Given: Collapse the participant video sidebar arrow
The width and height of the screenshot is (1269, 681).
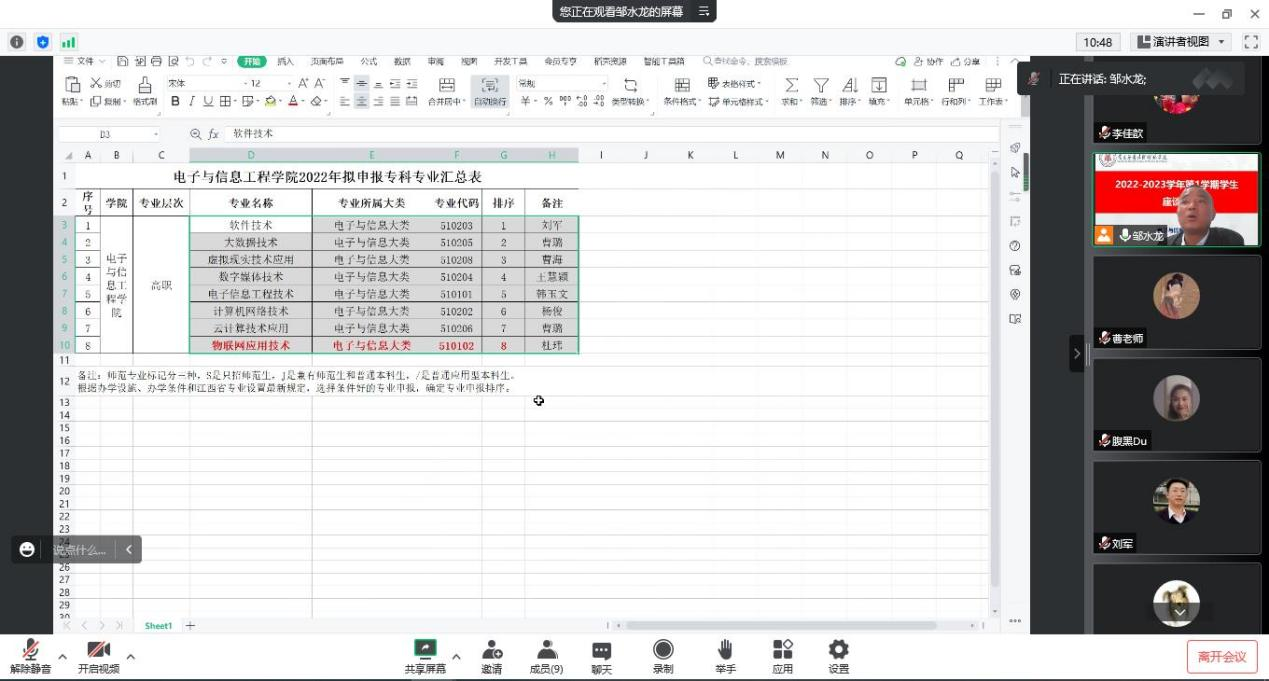Looking at the screenshot, I should [1077, 353].
